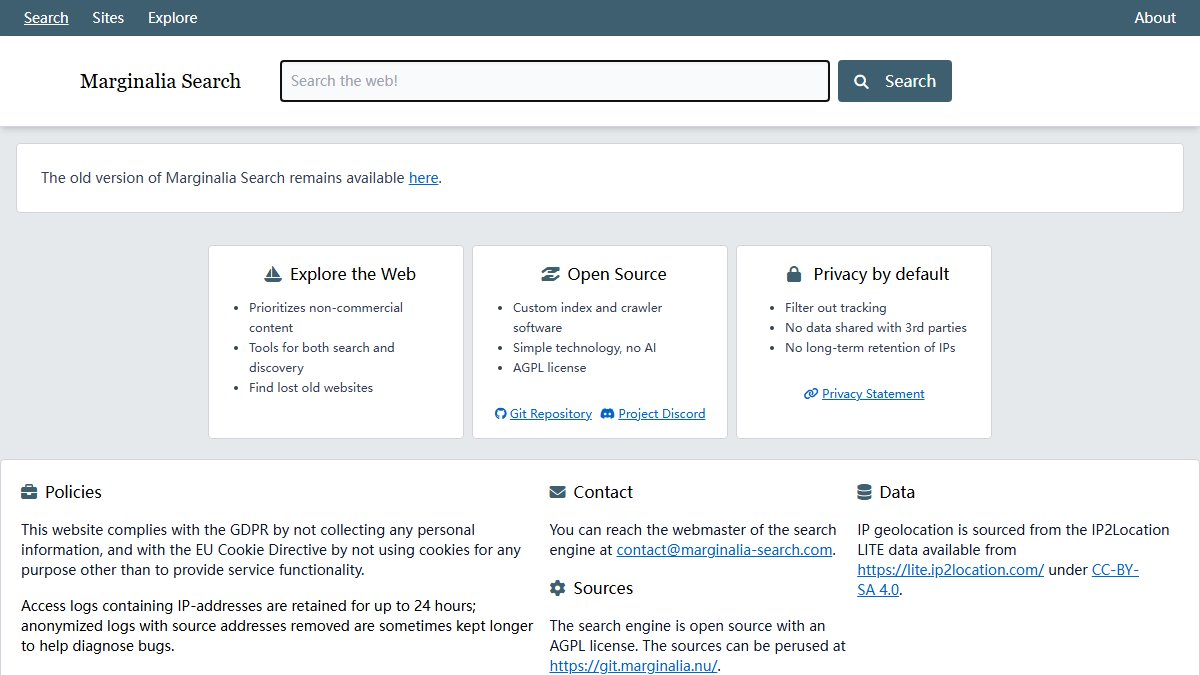Screen dimensions: 1200x675
Task: Go to the Sites navigation item
Action: tap(108, 18)
